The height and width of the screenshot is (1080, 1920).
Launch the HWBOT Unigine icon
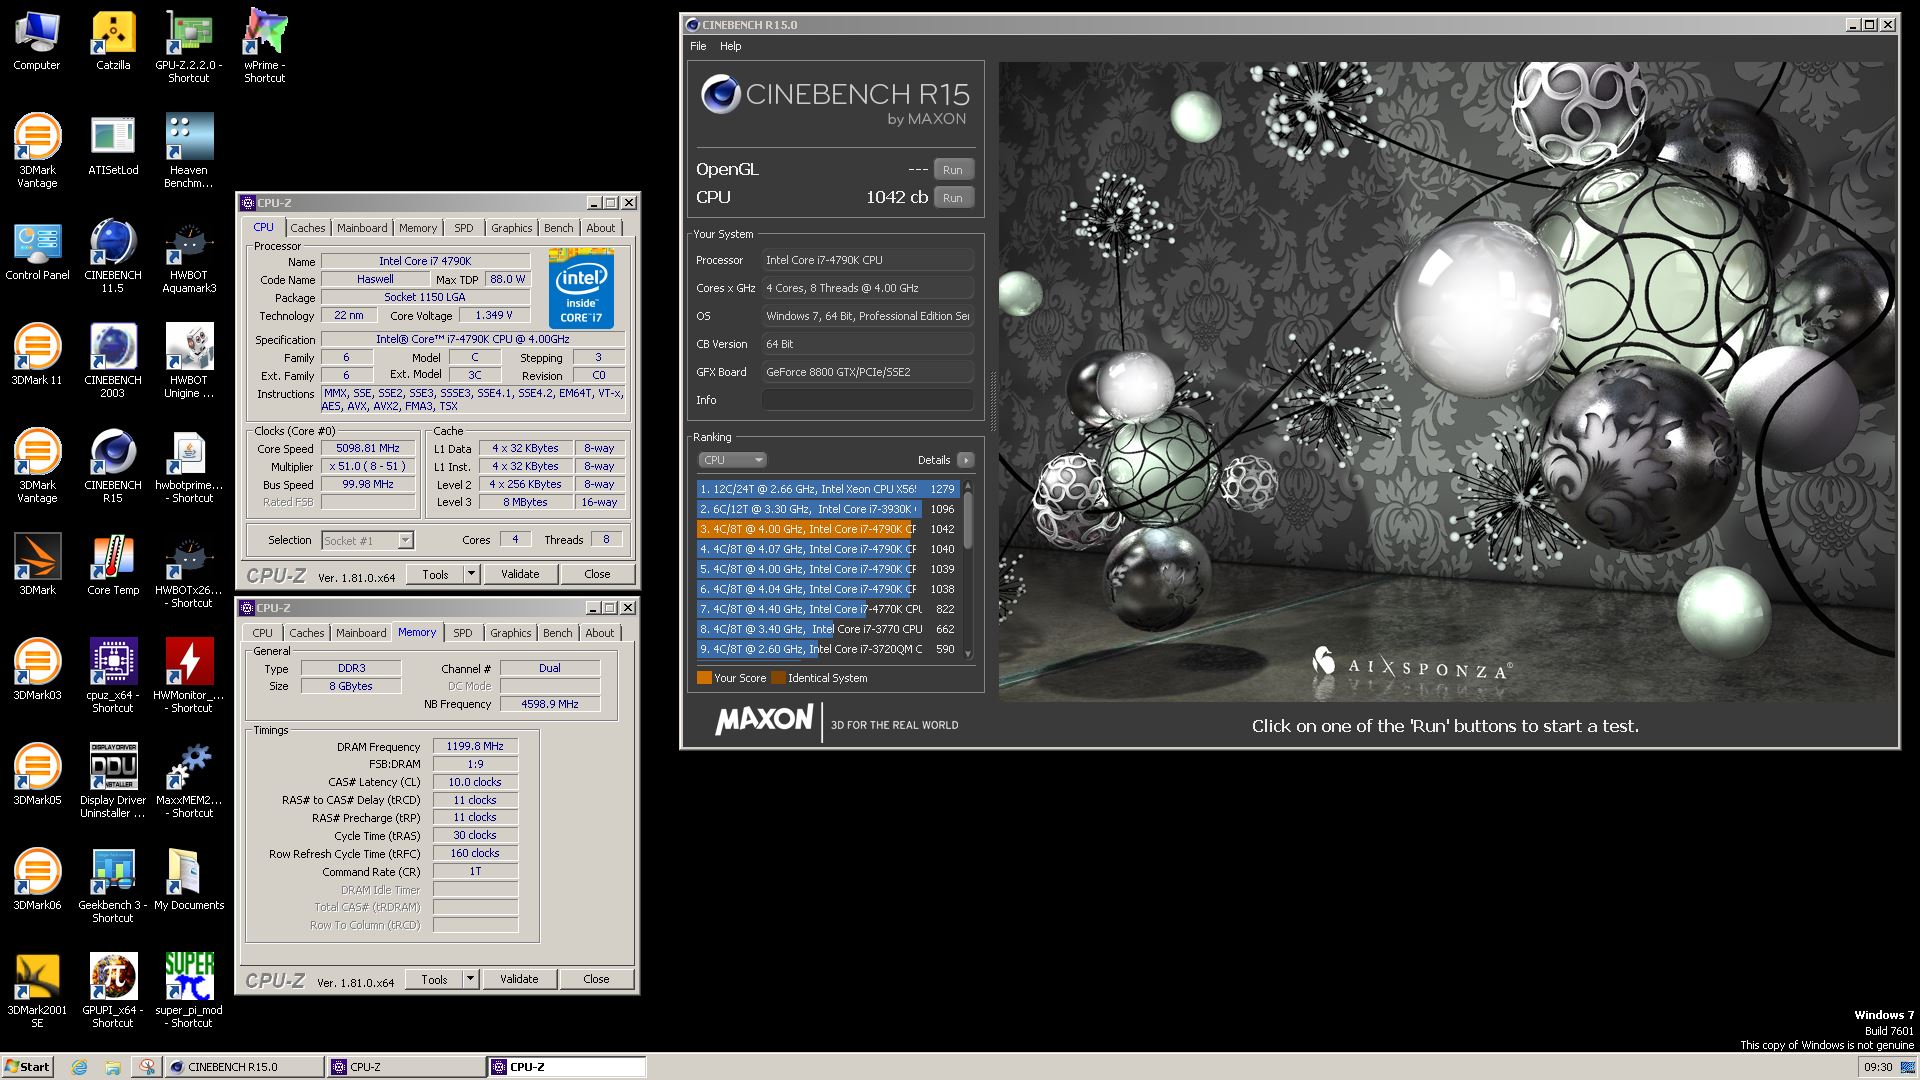coord(189,361)
